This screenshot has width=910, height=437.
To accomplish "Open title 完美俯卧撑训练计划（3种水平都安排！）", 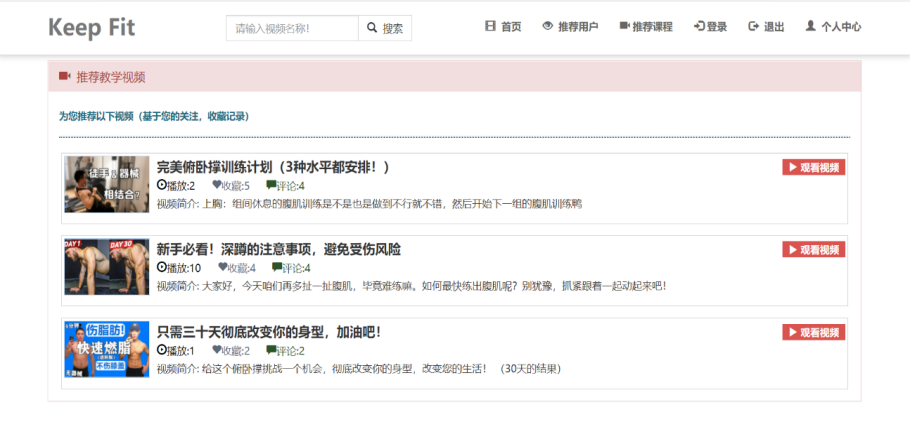I will point(273,167).
